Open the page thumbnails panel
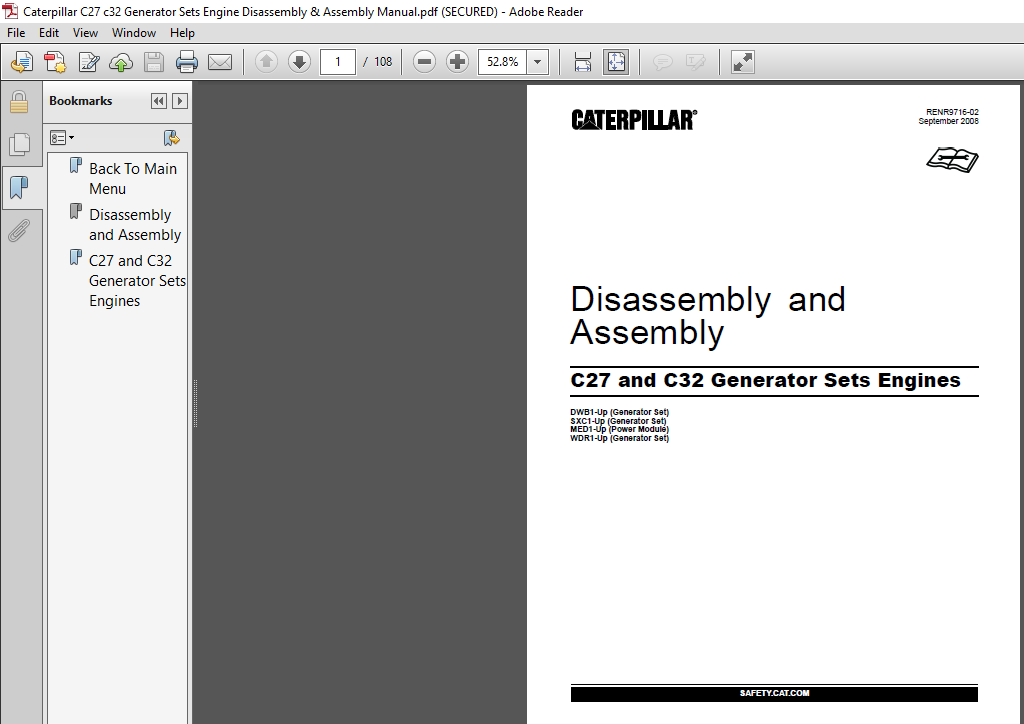The height and width of the screenshot is (724, 1024). coord(19,144)
